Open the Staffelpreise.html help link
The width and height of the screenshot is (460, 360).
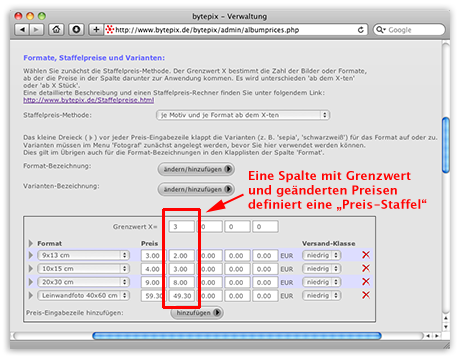click(89, 100)
